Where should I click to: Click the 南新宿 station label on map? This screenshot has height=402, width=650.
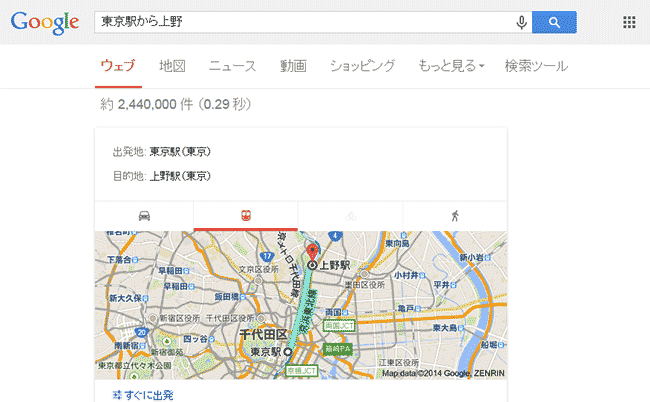[126, 346]
